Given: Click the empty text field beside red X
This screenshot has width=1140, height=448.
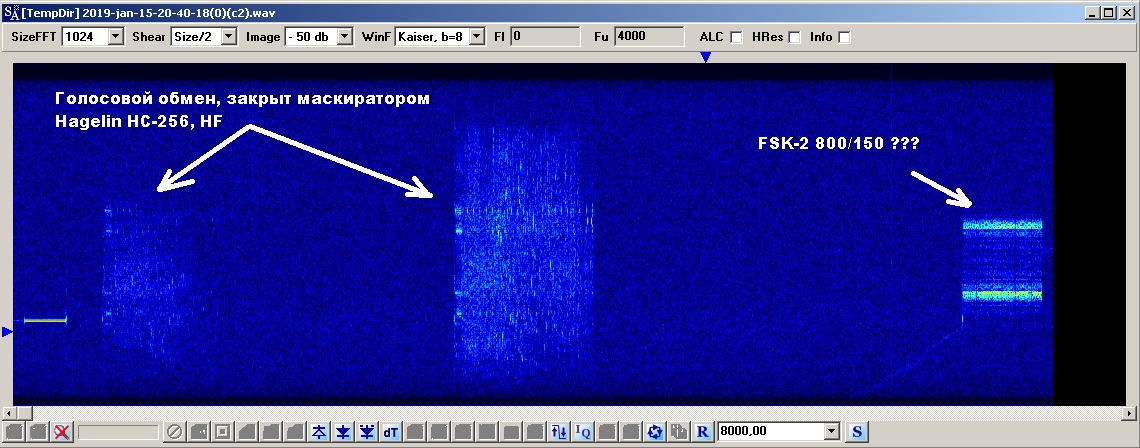Looking at the screenshot, I should point(118,432).
